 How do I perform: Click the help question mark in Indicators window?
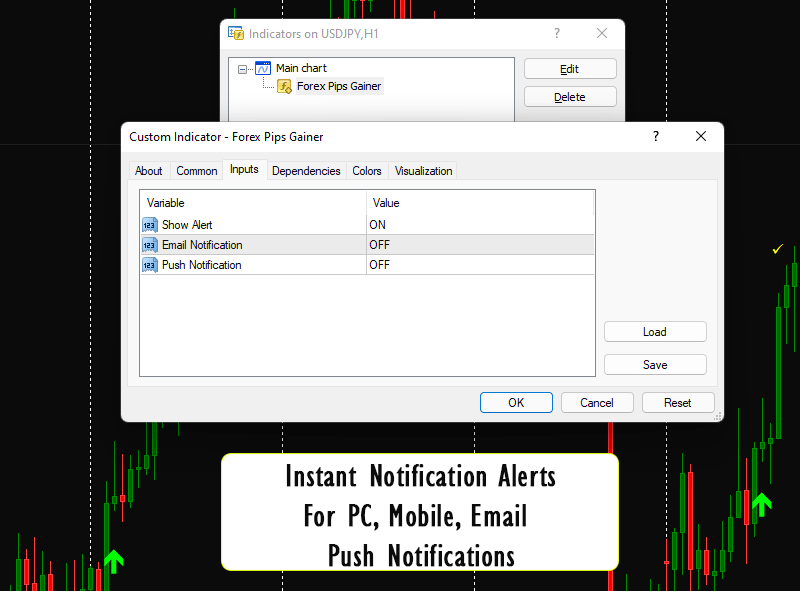click(557, 33)
